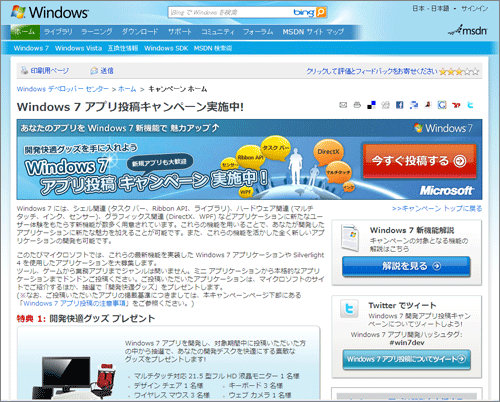Click the print icon in the share row
Image resolution: width=500 pixels, height=402 pixels.
point(357,105)
